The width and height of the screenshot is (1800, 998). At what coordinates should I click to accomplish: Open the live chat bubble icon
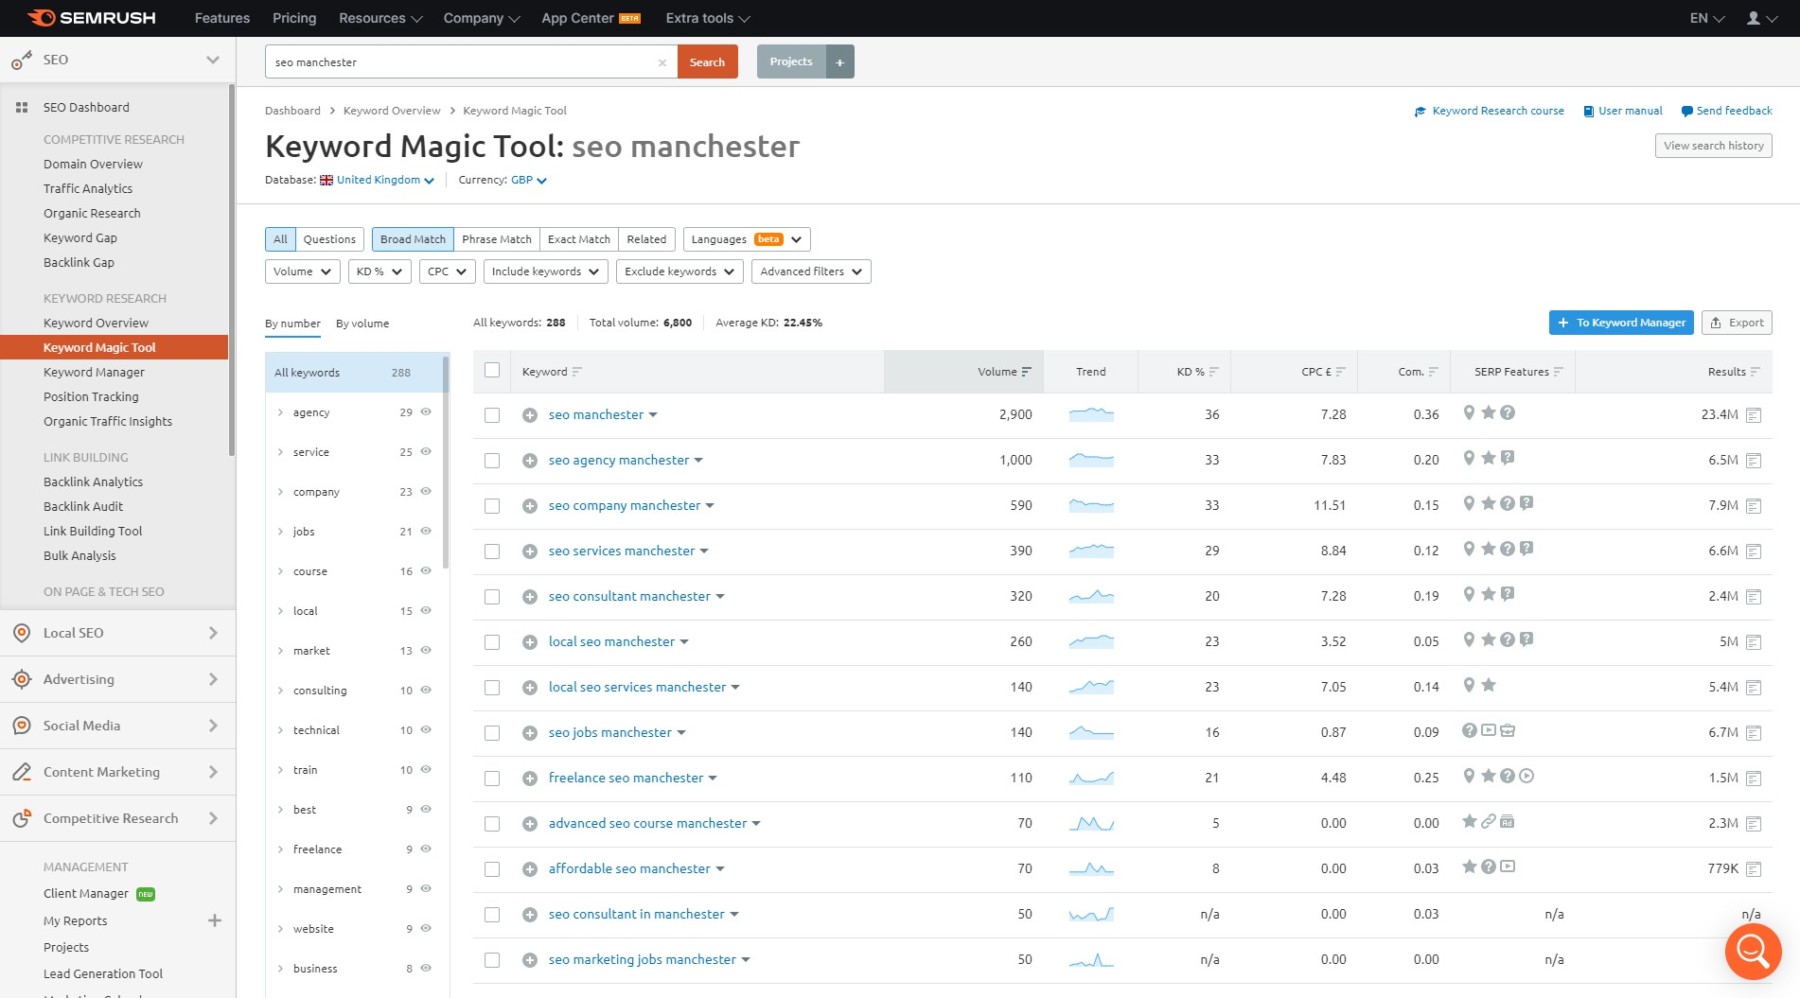coord(1753,951)
